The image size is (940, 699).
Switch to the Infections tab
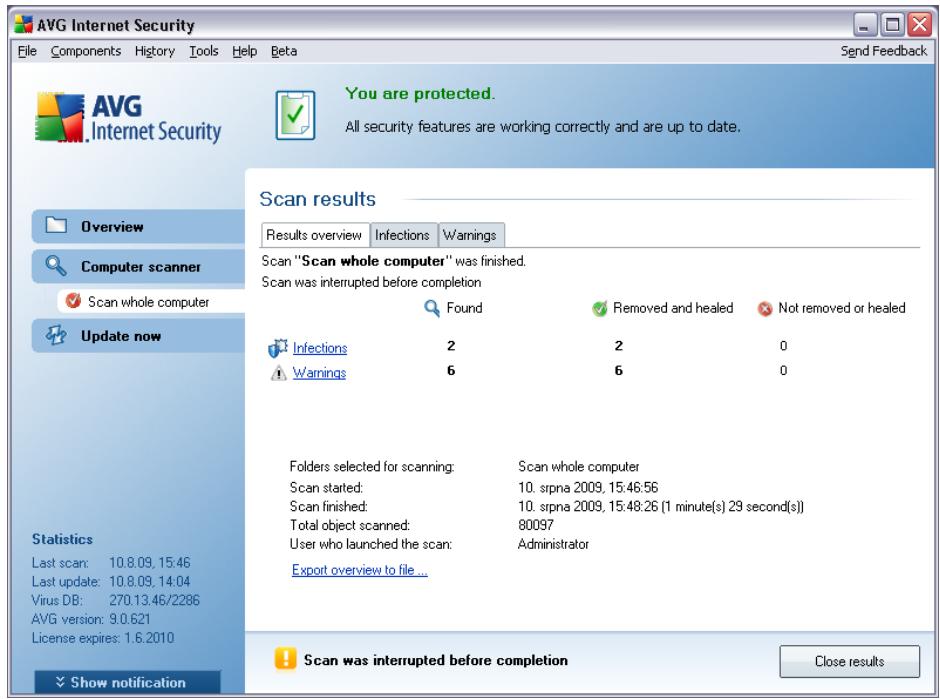pos(403,235)
